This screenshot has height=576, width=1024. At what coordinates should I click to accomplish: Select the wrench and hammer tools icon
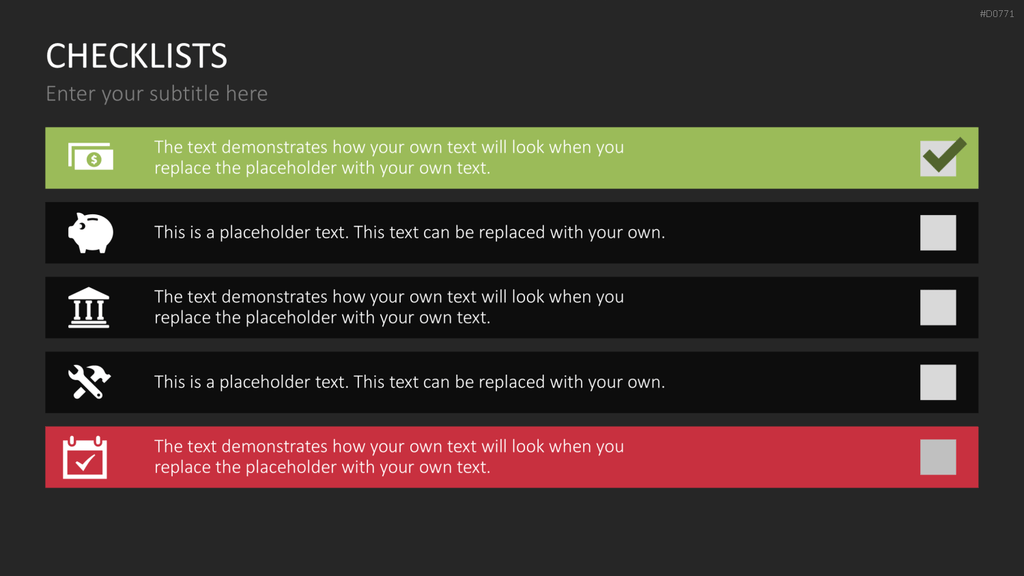coord(89,381)
